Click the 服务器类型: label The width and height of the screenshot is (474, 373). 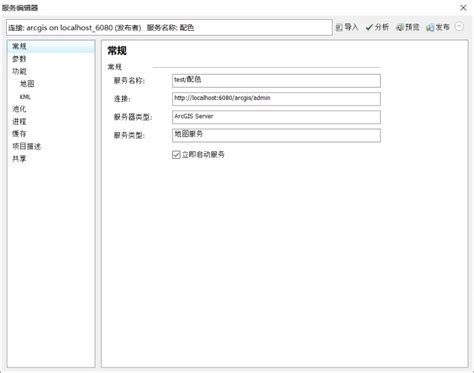click(x=133, y=117)
